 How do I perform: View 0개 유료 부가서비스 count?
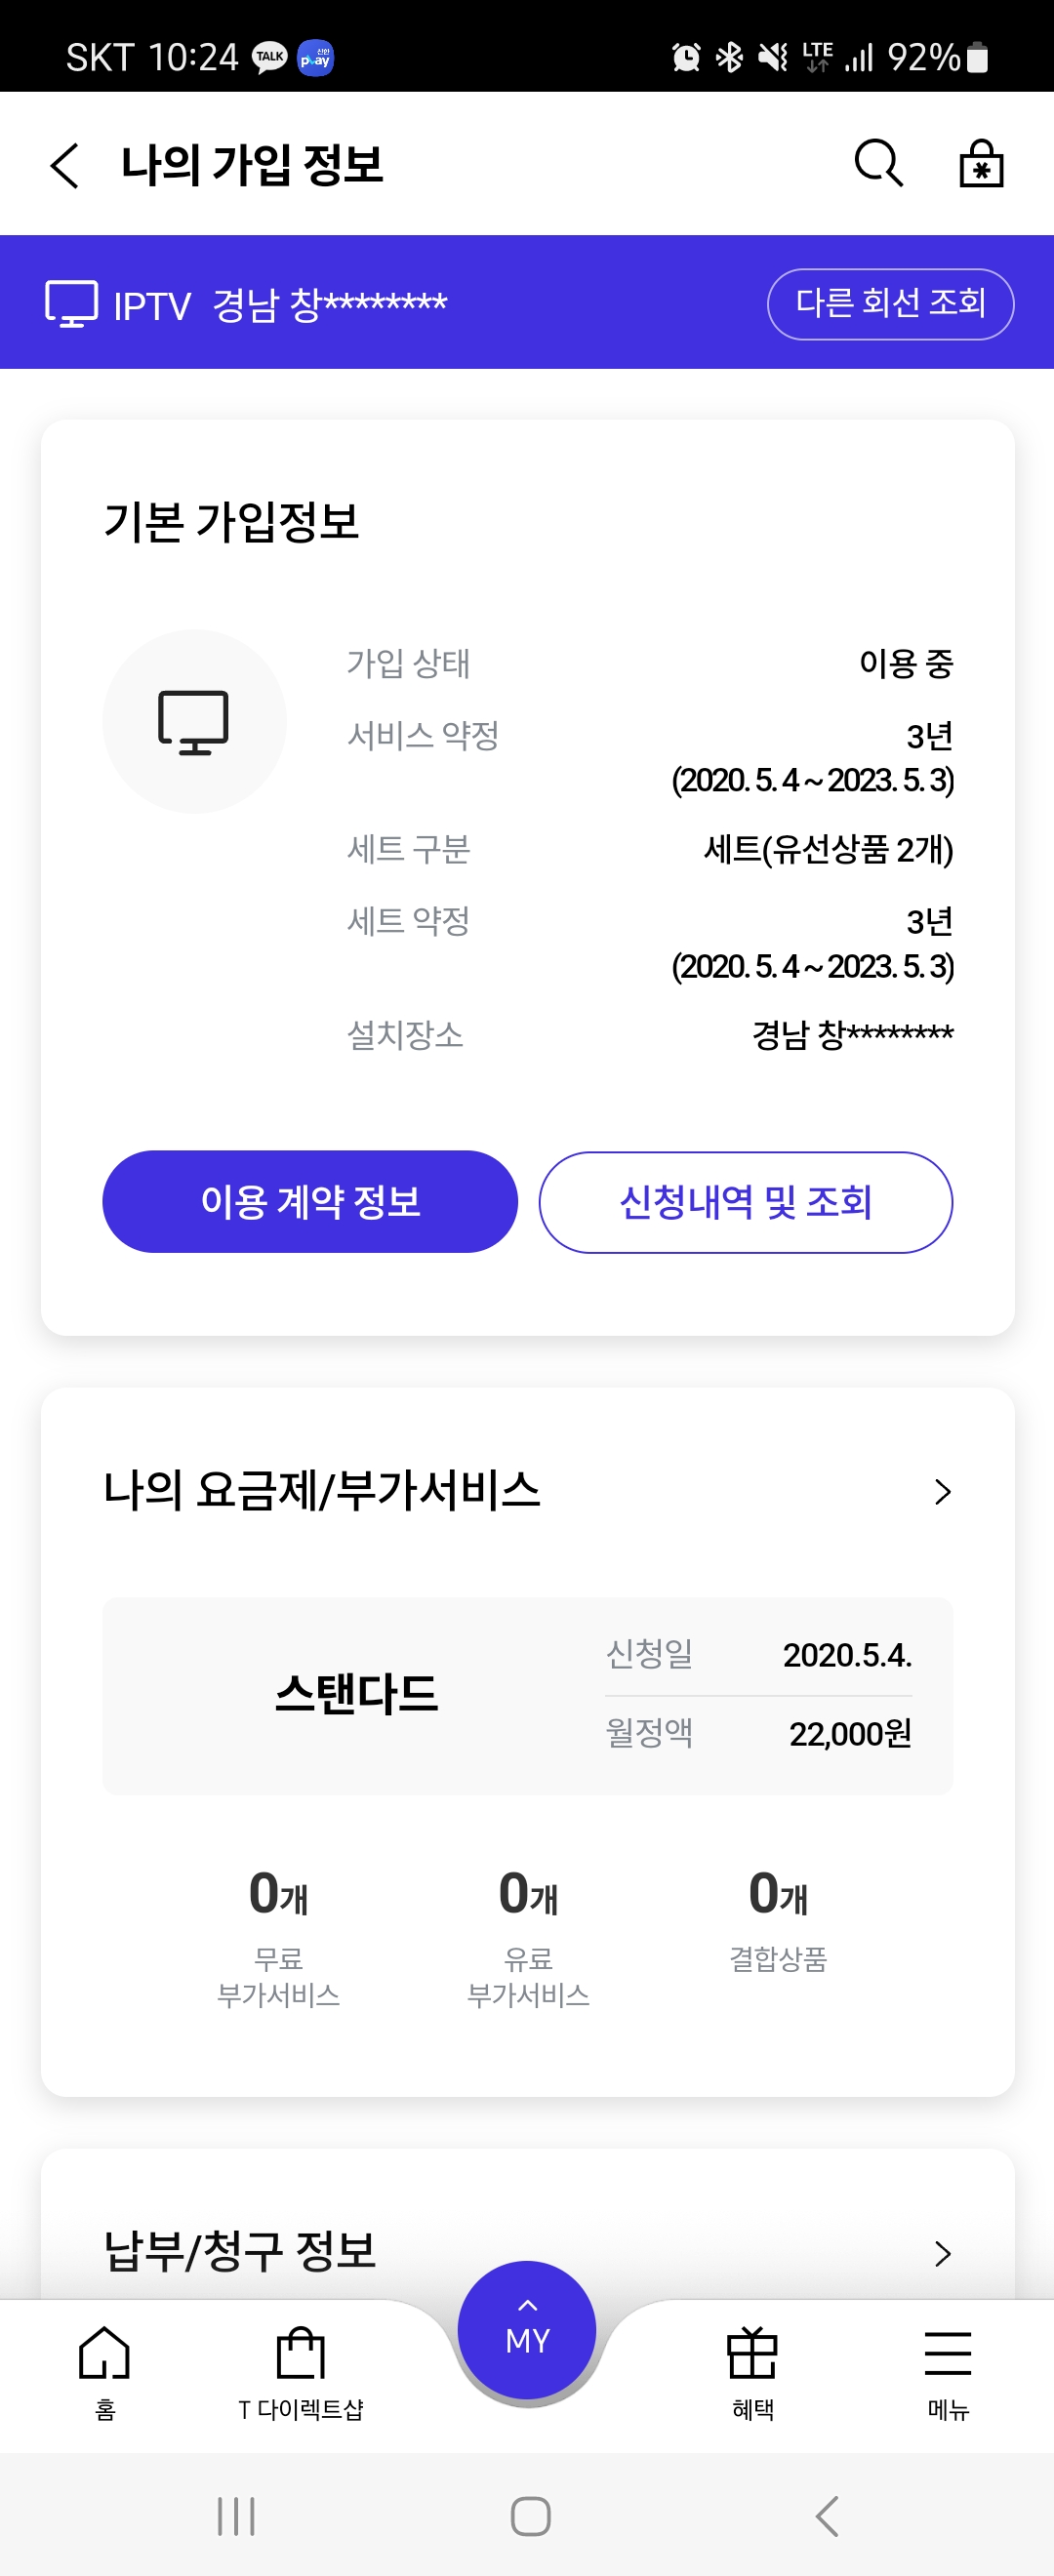pyautogui.click(x=528, y=1938)
